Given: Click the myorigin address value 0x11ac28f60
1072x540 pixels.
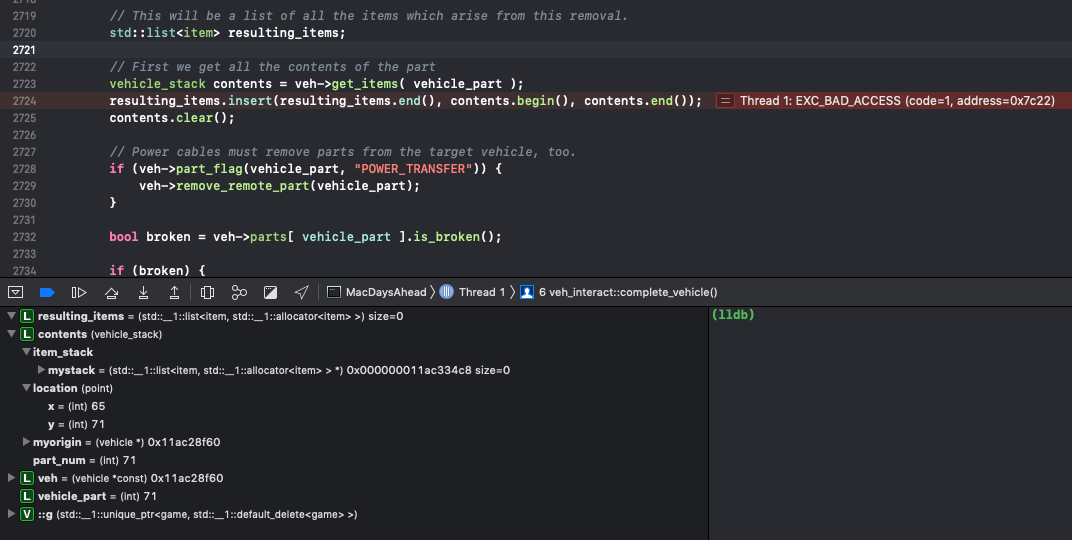Looking at the screenshot, I should (184, 442).
